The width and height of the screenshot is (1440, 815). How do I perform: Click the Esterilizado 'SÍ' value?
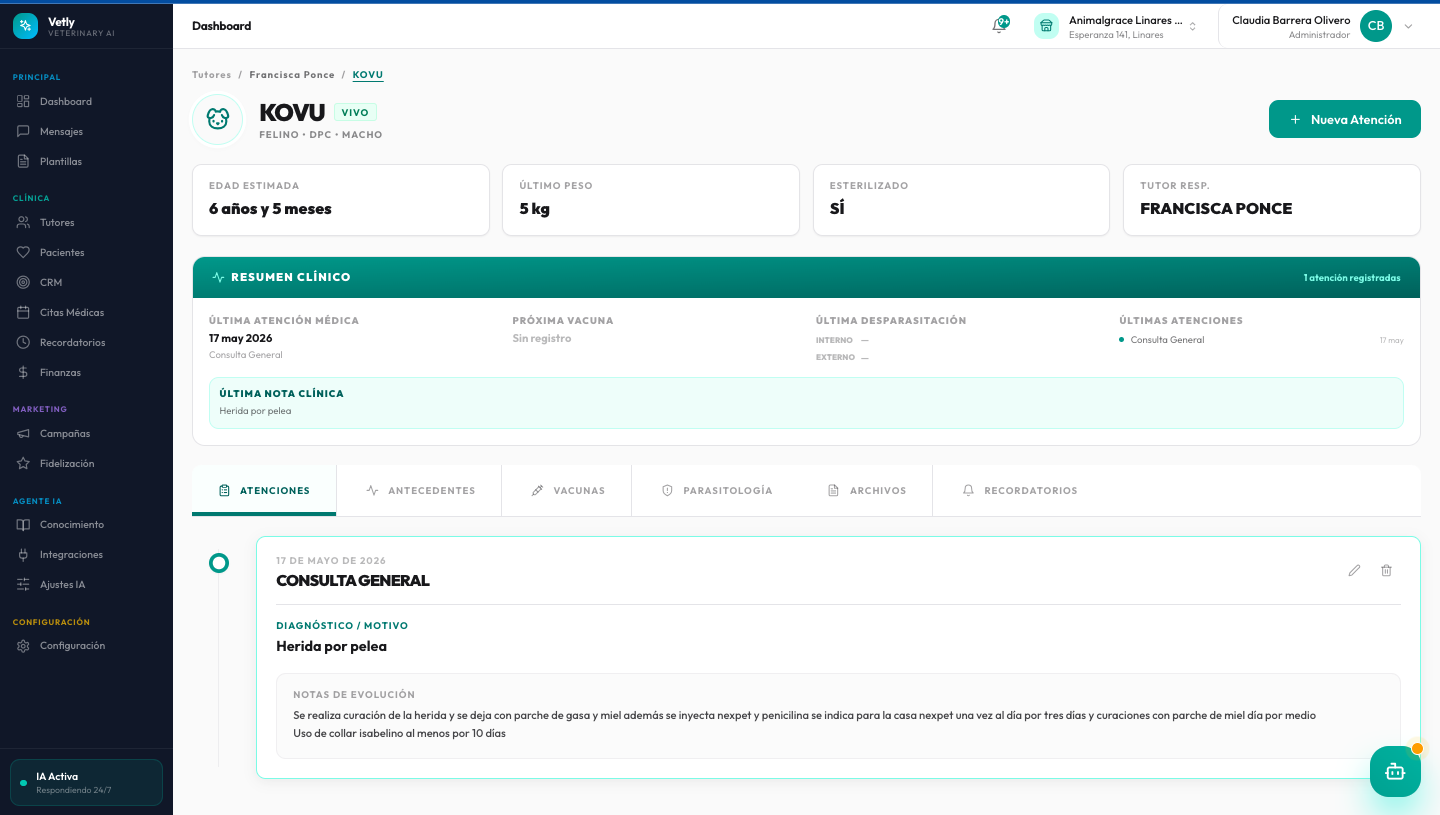point(837,209)
